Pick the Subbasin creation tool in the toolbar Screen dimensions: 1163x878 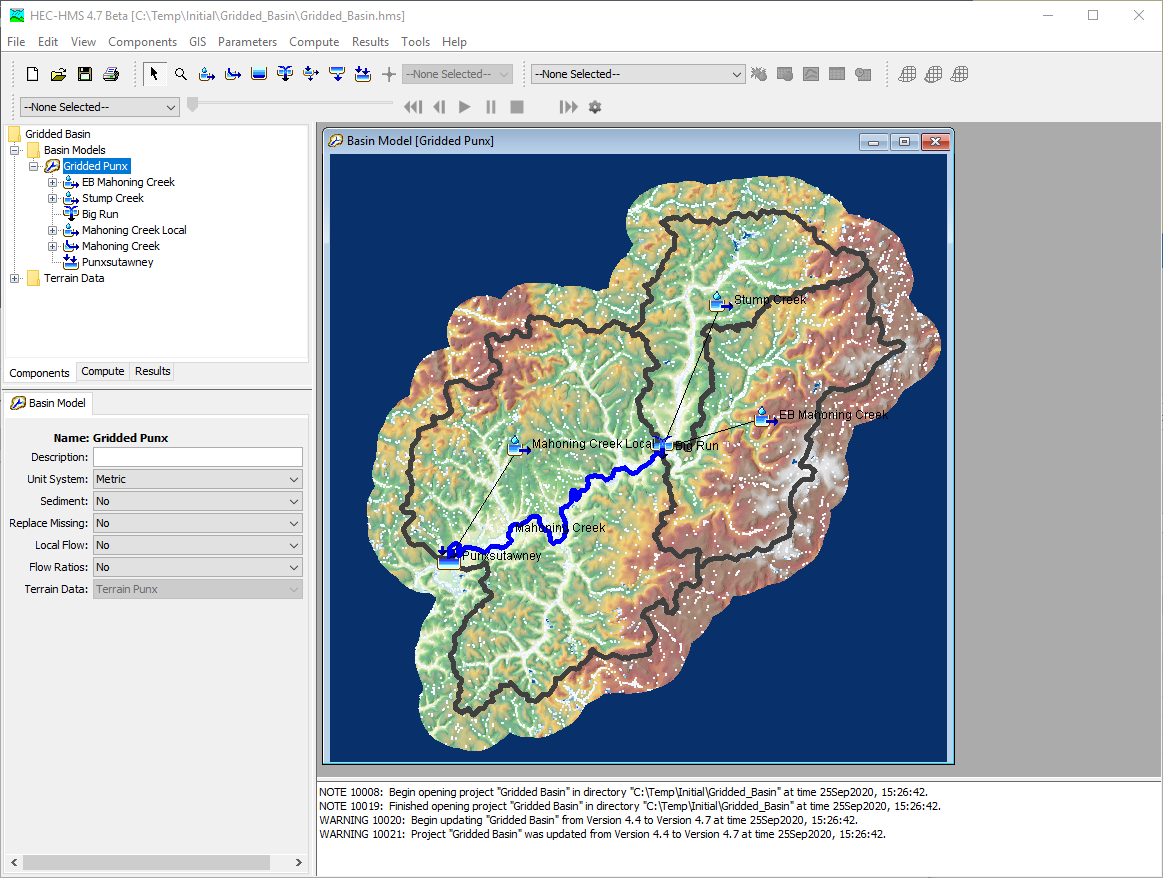[207, 74]
